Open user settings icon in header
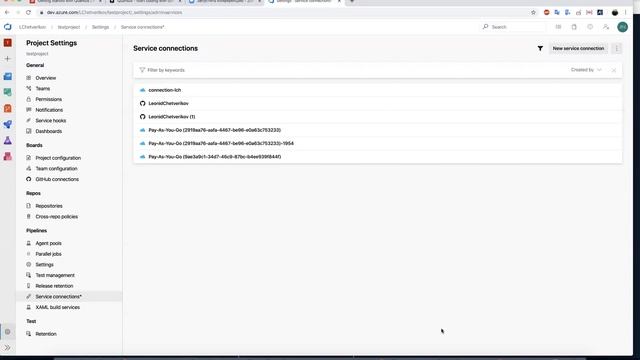640x360 pixels. pyautogui.click(x=606, y=27)
